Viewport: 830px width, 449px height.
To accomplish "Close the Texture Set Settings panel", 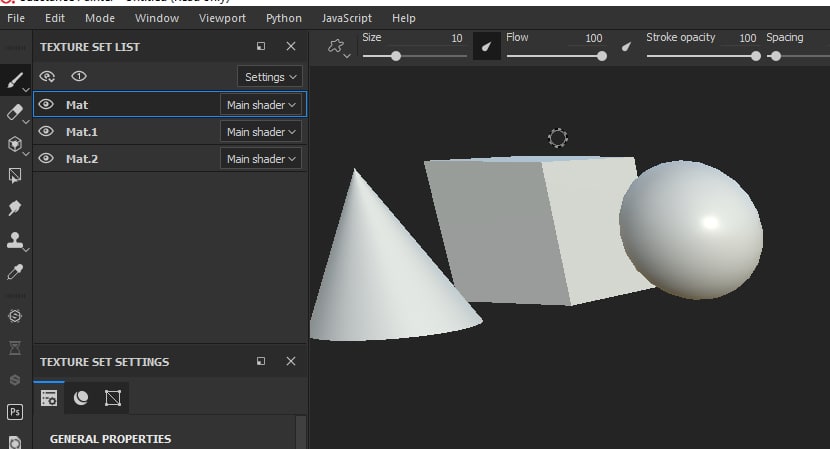I will 291,361.
